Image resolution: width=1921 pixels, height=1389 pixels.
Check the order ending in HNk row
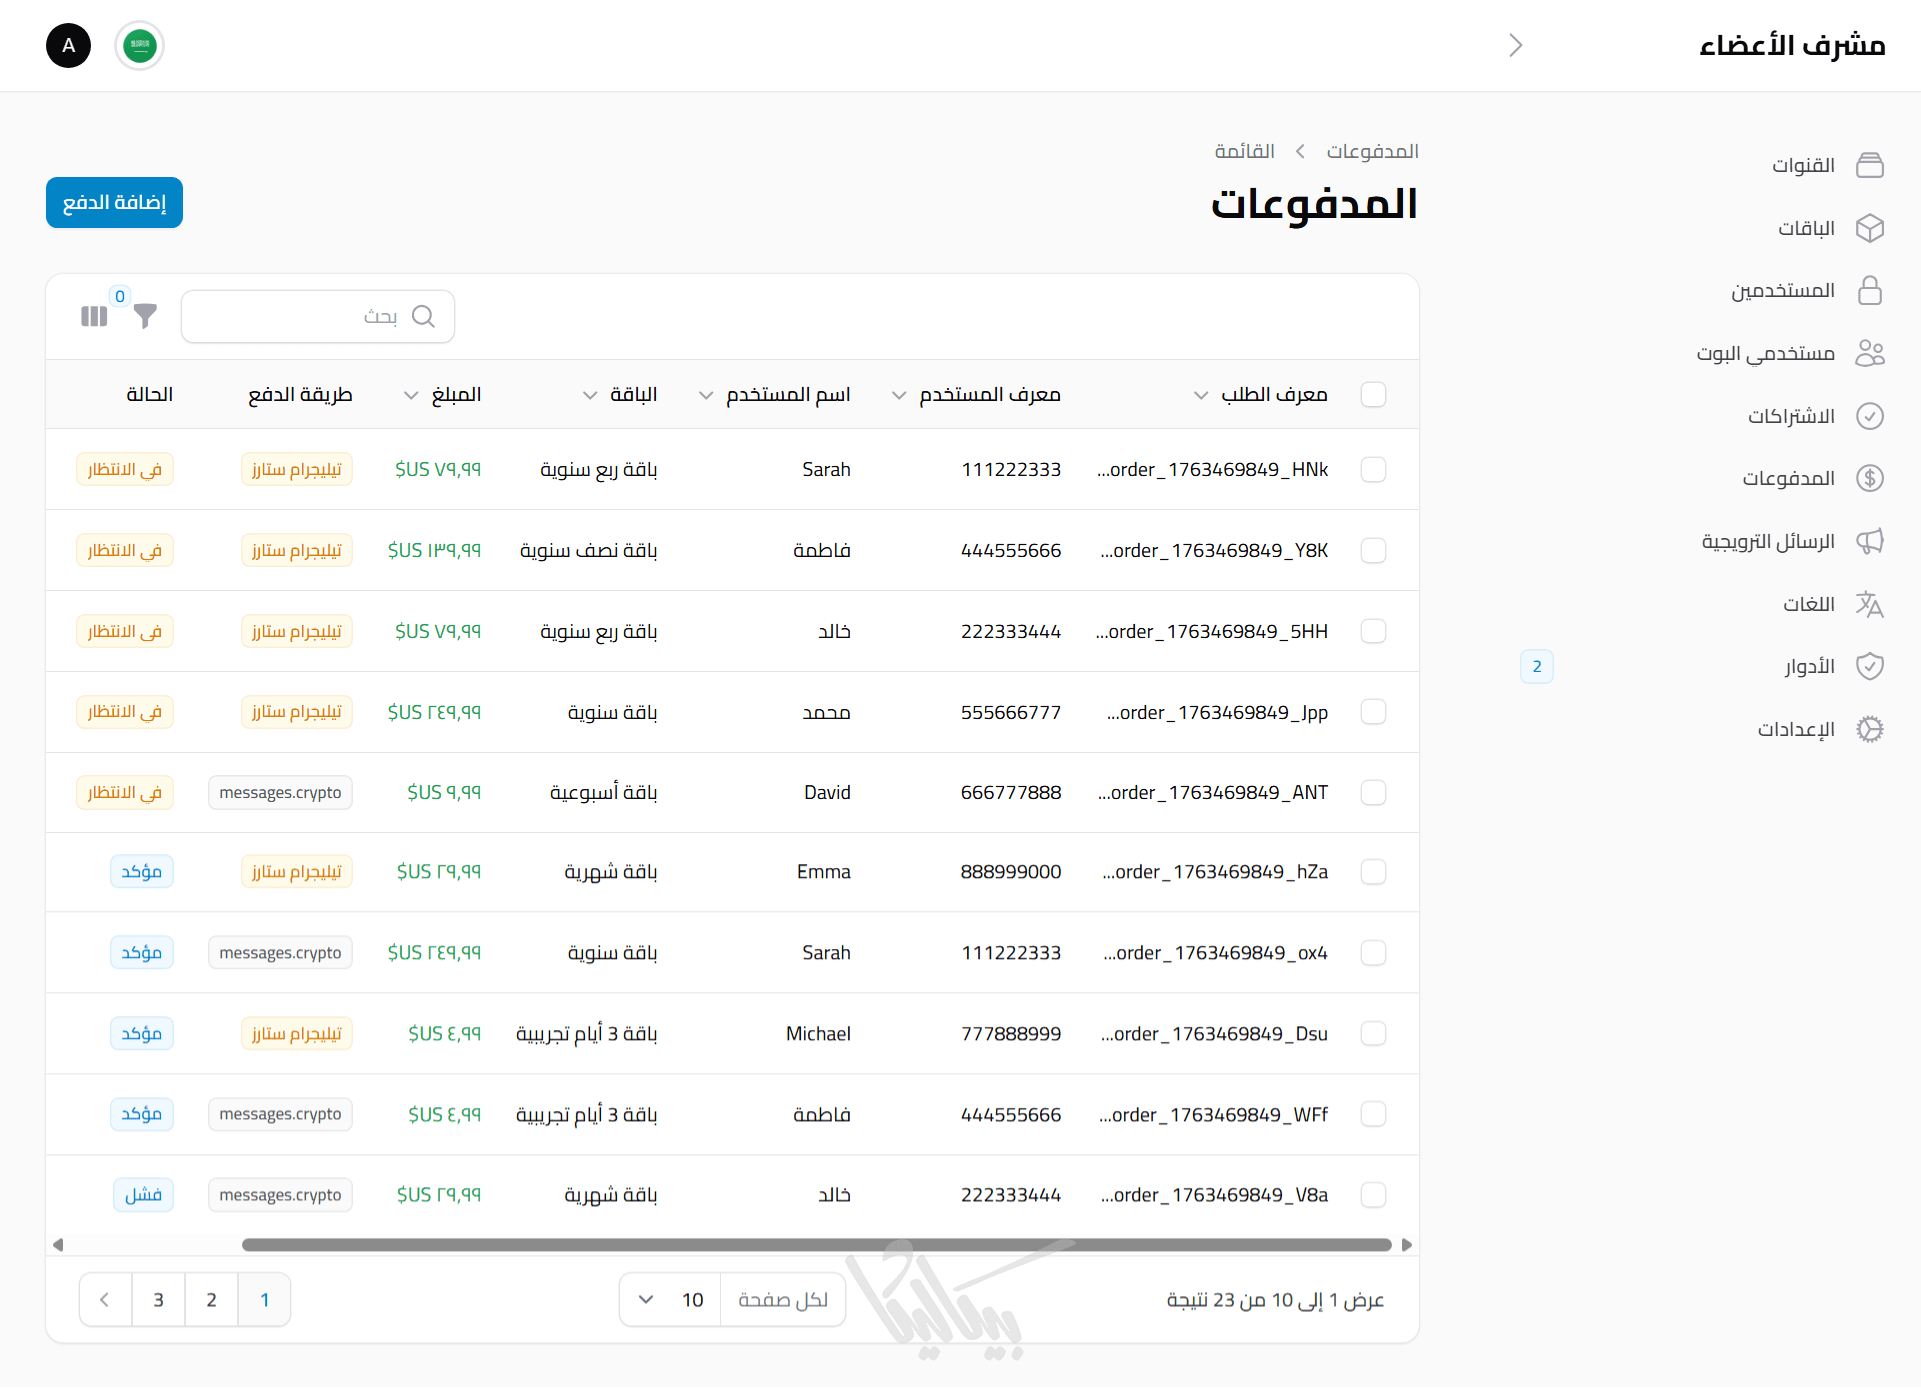click(x=1373, y=470)
